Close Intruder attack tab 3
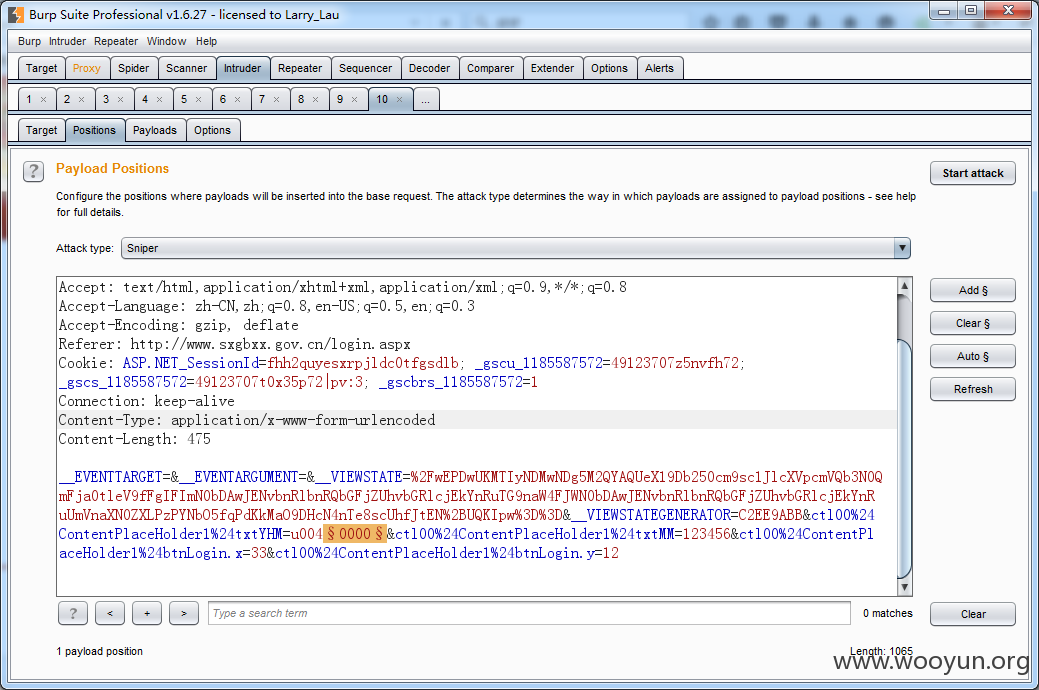Image resolution: width=1039 pixels, height=690 pixels. click(121, 99)
